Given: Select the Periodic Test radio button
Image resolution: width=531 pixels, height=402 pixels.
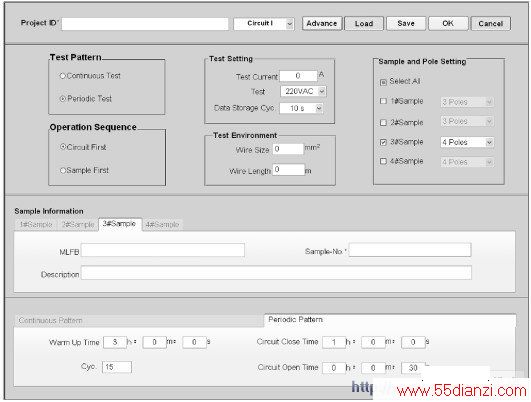Looking at the screenshot, I should coord(62,99).
